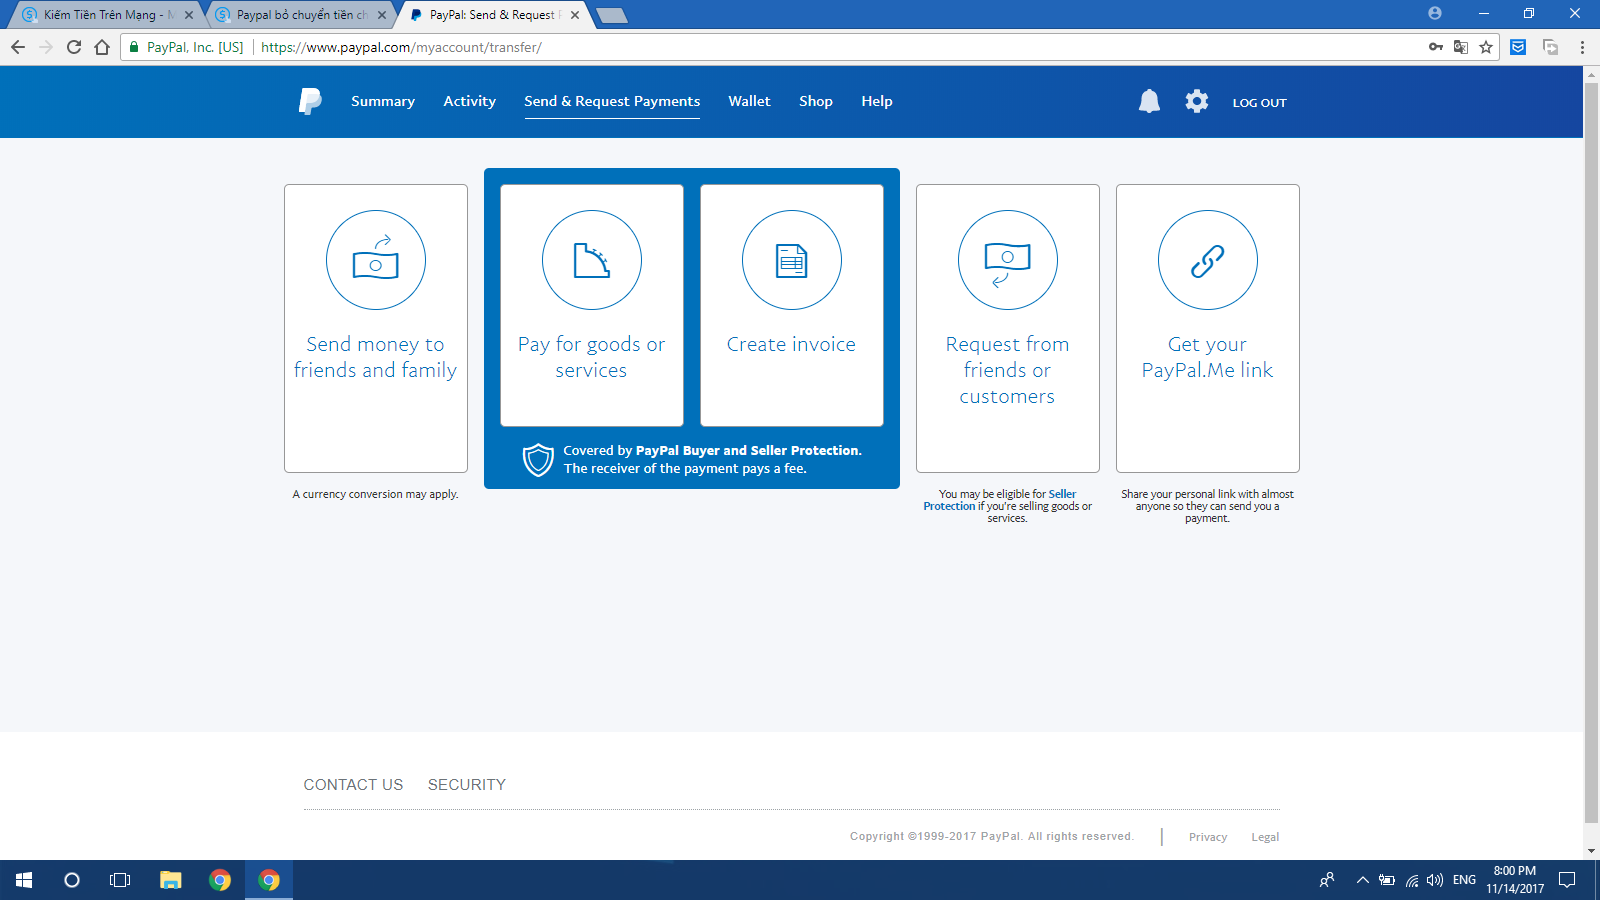Open a new browser tab

611,15
